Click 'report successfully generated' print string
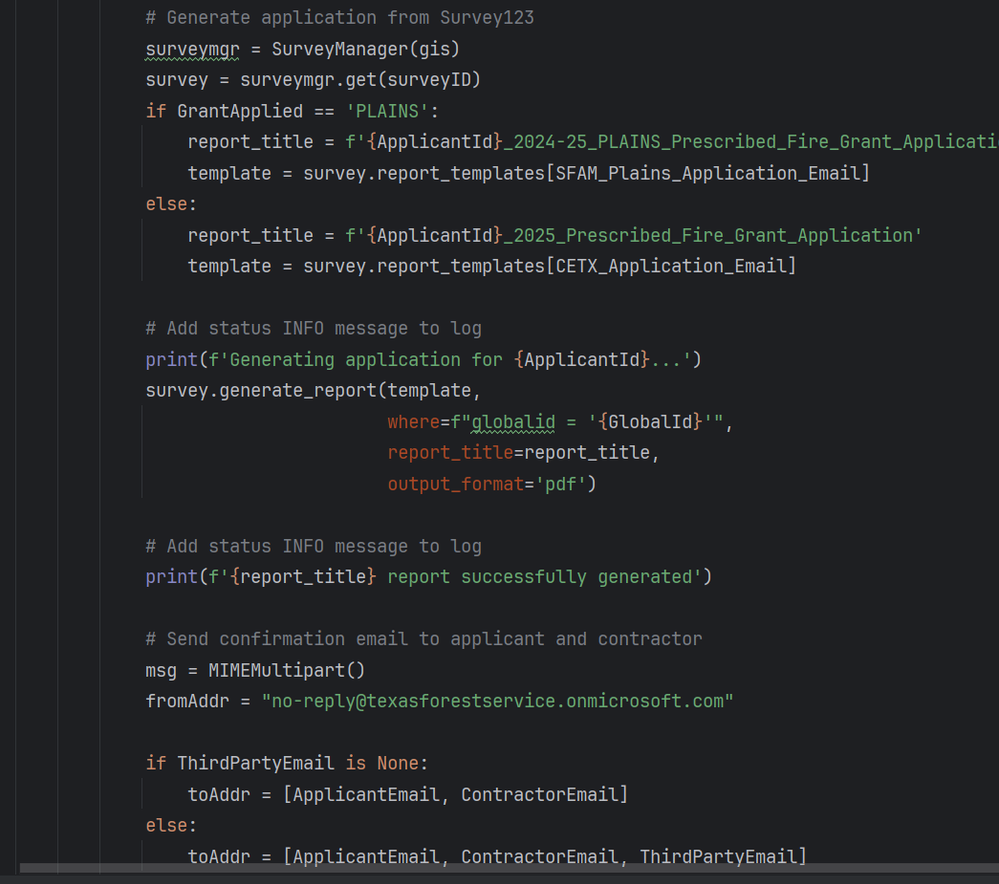This screenshot has height=884, width=999. 539,577
